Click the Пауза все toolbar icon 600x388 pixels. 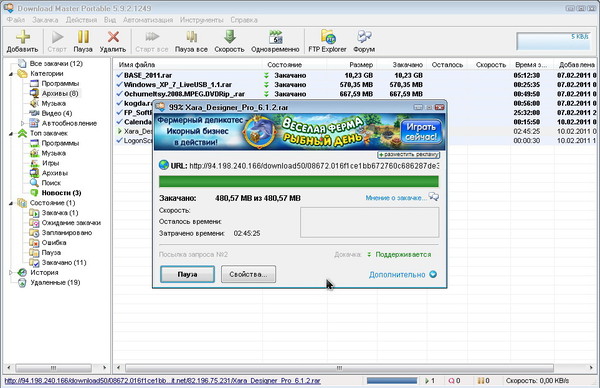click(x=191, y=37)
